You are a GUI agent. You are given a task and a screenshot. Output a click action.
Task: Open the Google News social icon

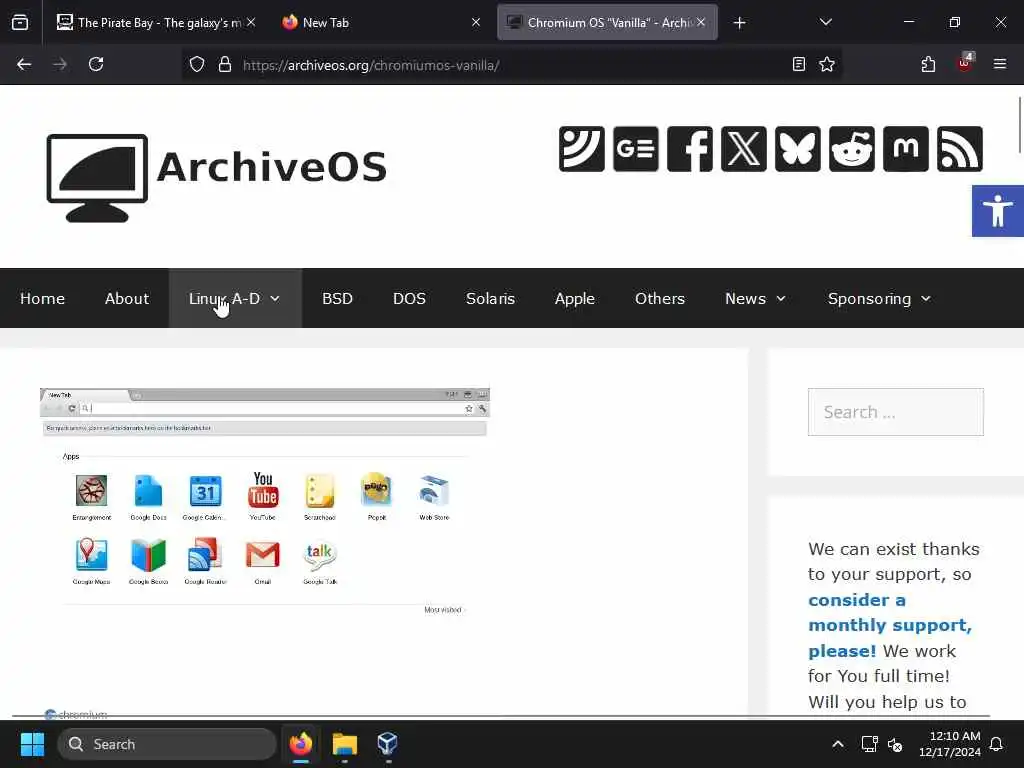[x=635, y=149]
